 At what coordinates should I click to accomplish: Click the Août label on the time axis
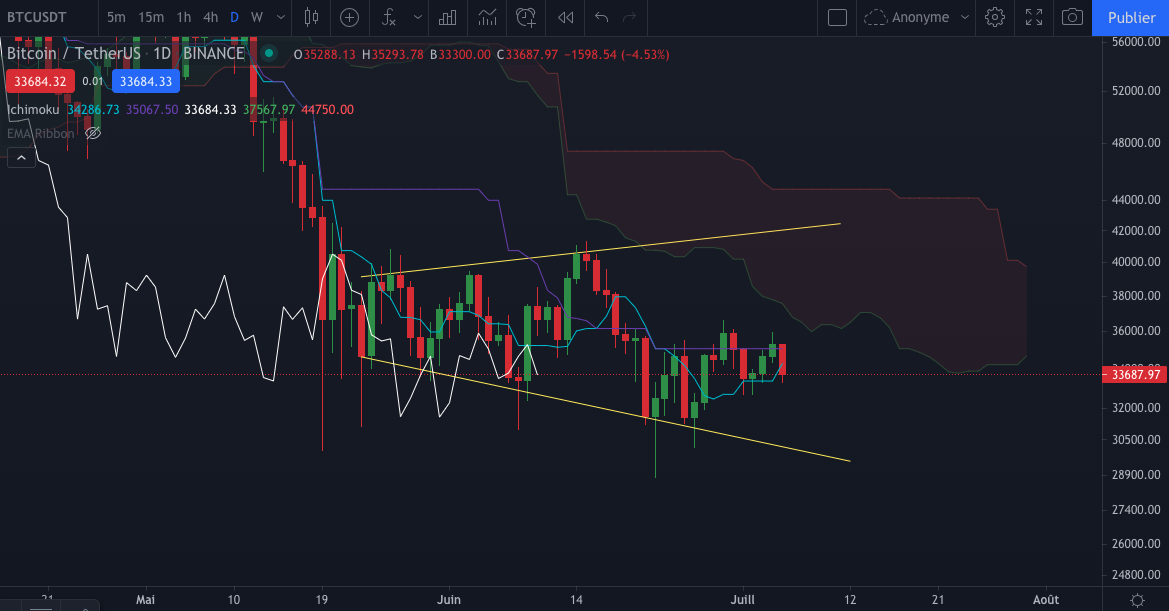click(x=1046, y=599)
